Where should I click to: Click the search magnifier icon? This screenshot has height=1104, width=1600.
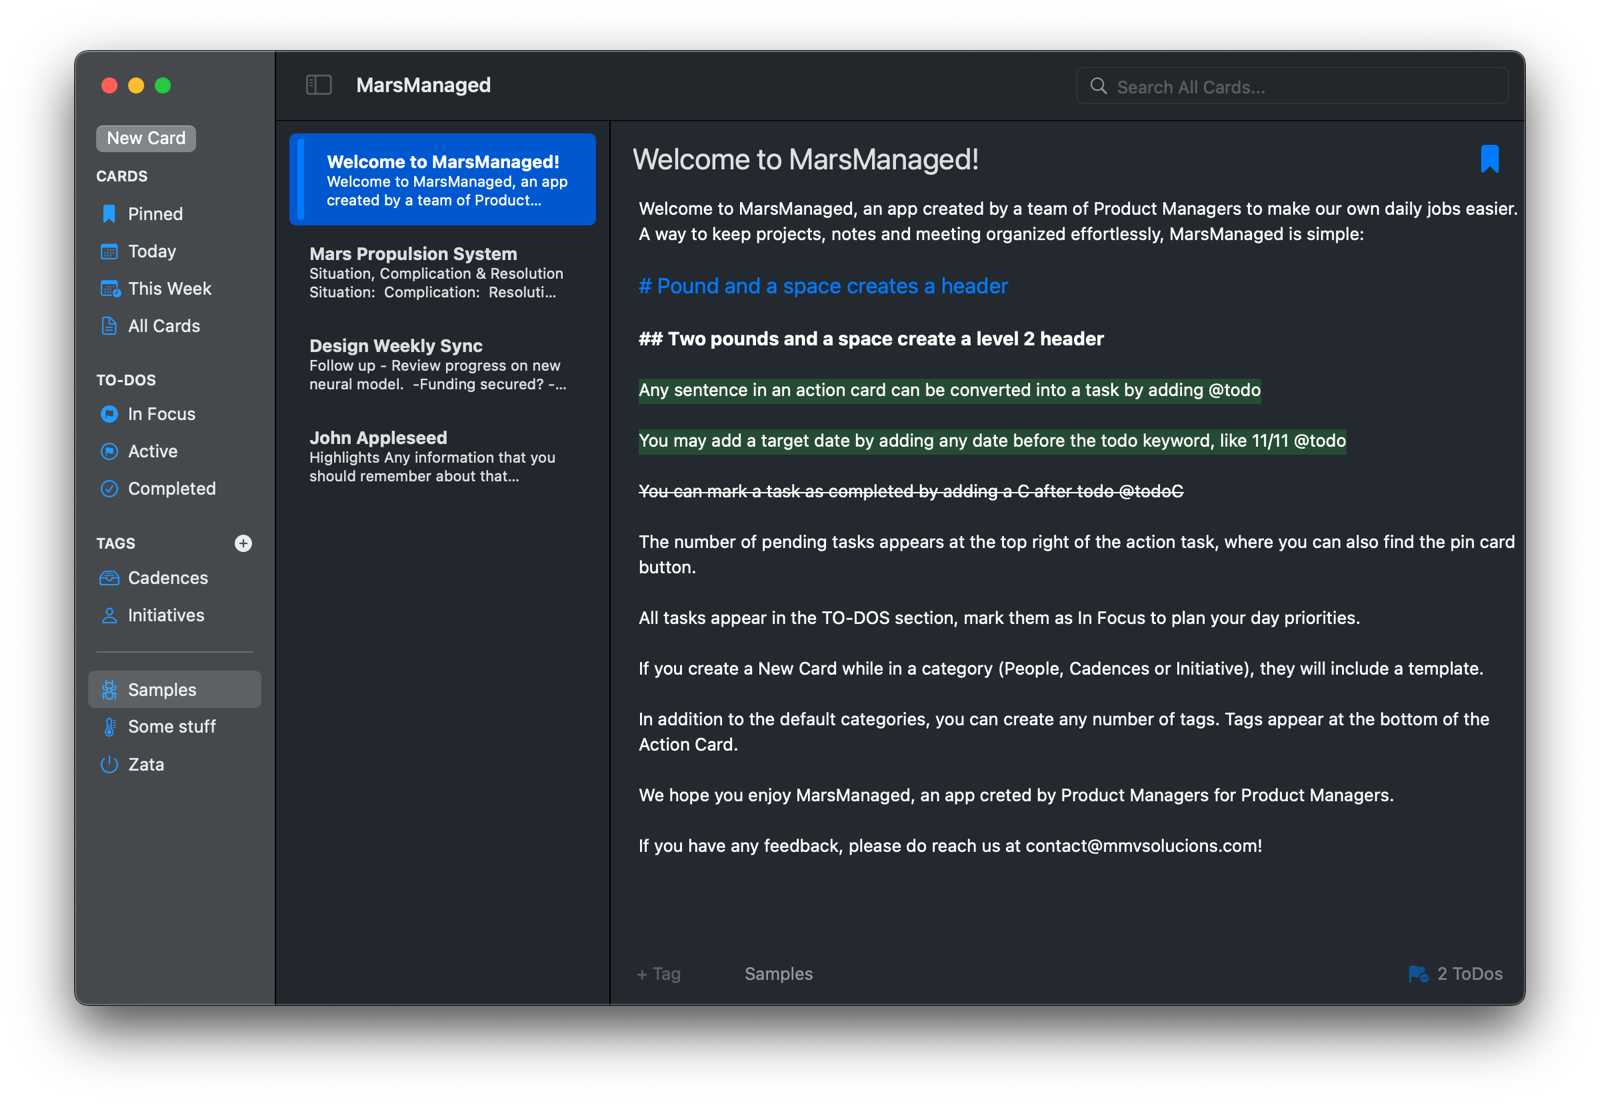(x=1098, y=86)
